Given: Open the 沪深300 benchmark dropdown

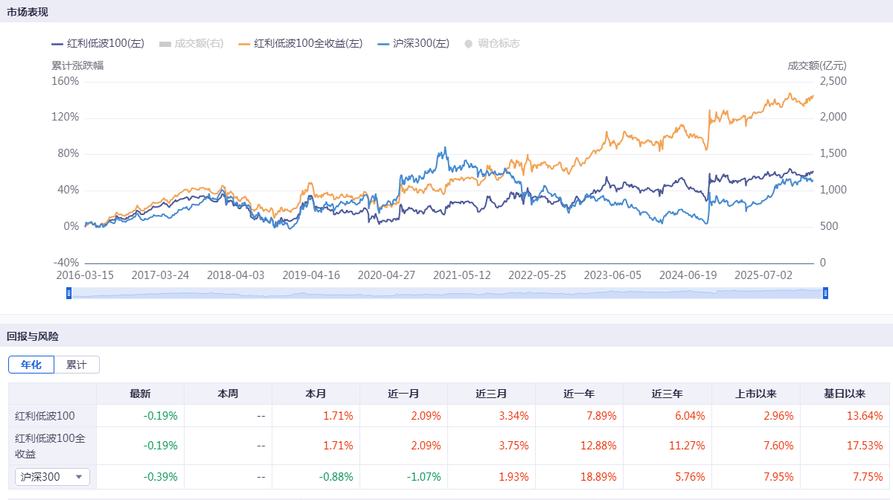Looking at the screenshot, I should [x=52, y=477].
